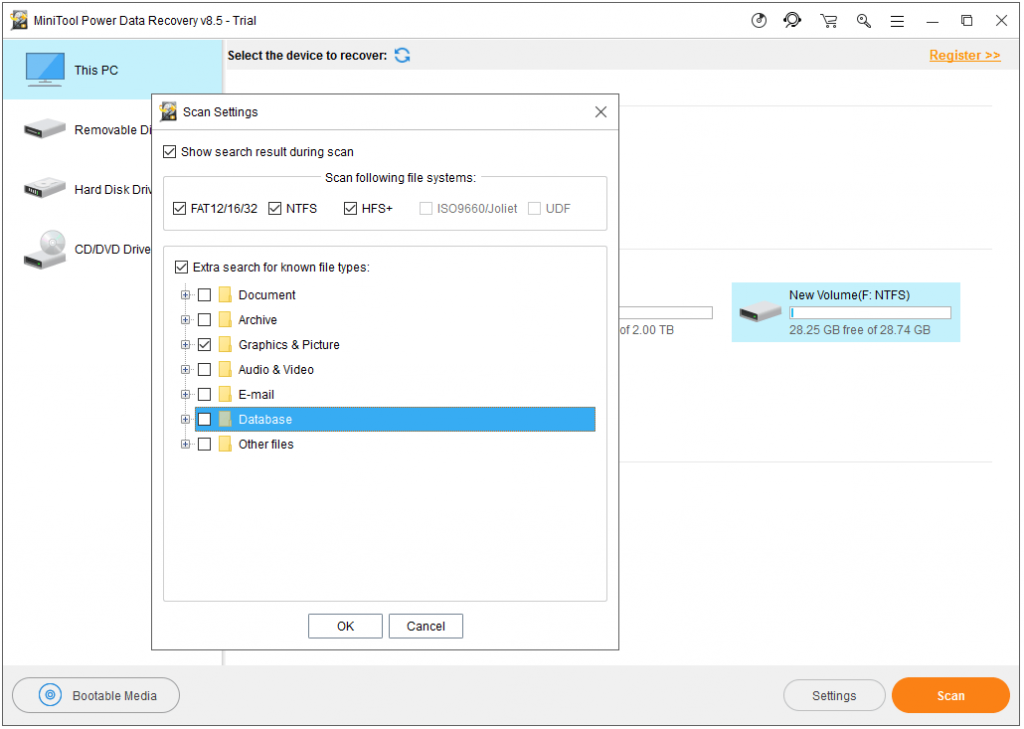Expand the Database tree node
Image resolution: width=1024 pixels, height=729 pixels.
pyautogui.click(x=185, y=419)
